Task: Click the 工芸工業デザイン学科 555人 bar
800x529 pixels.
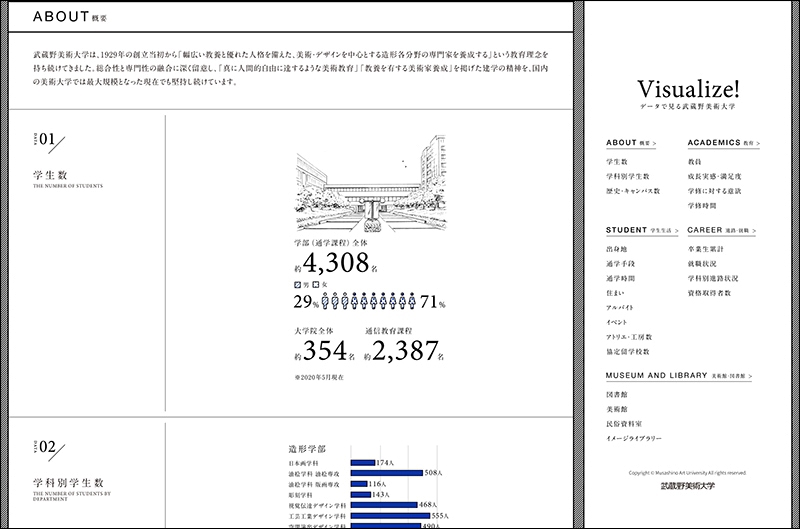Action: pyautogui.click(x=390, y=516)
